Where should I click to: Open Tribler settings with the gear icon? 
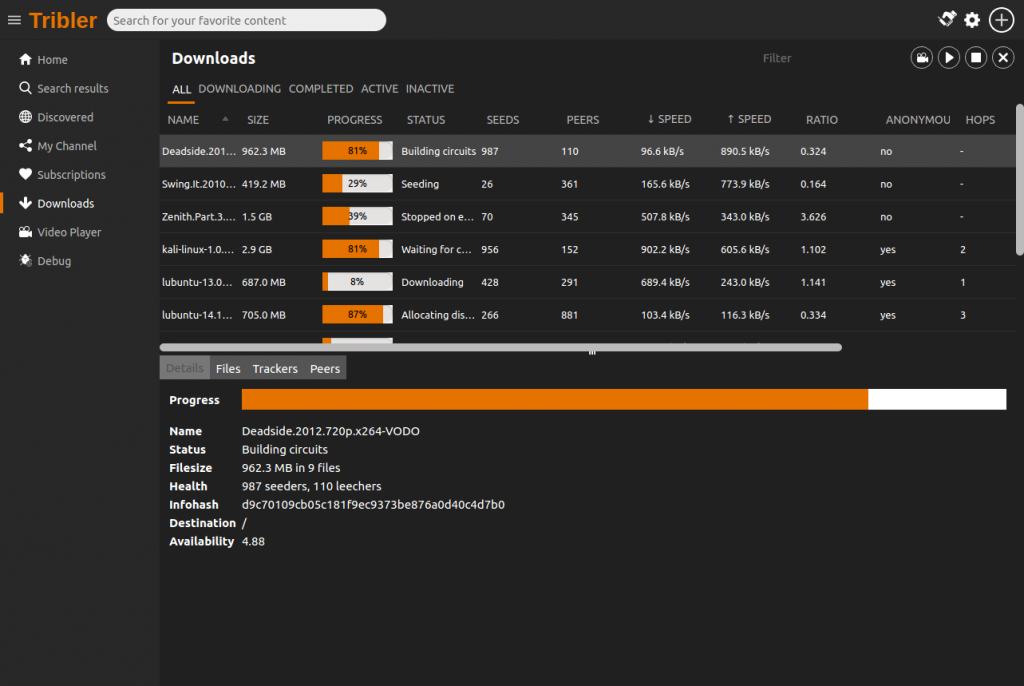(971, 20)
